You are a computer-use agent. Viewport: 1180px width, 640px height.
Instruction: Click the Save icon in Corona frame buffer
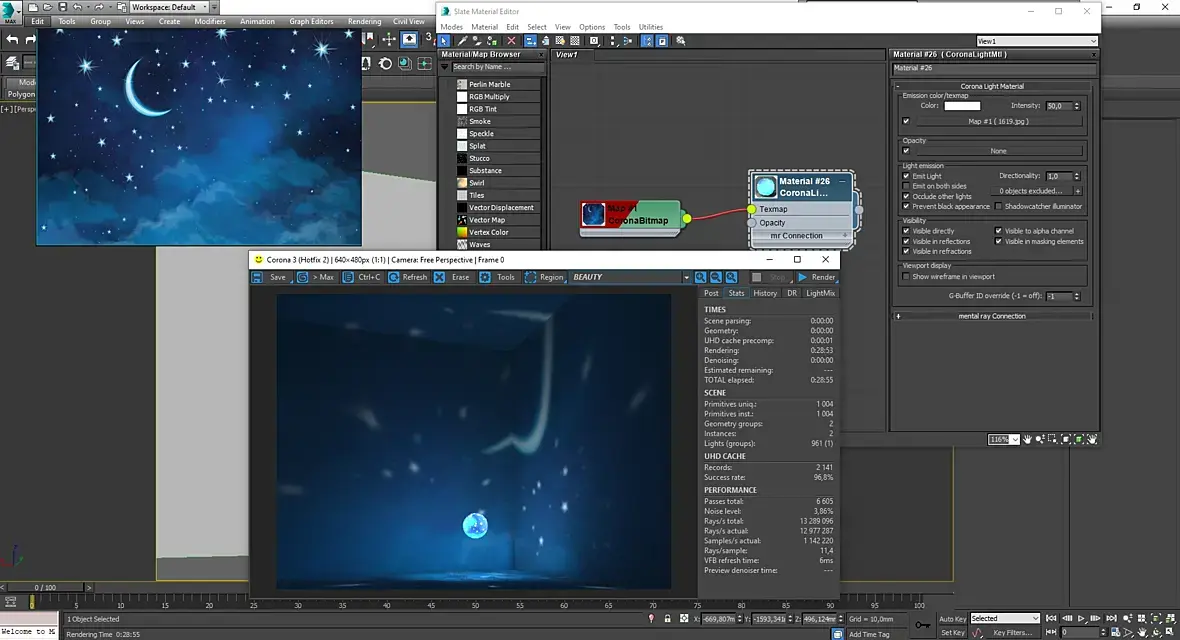coord(259,277)
